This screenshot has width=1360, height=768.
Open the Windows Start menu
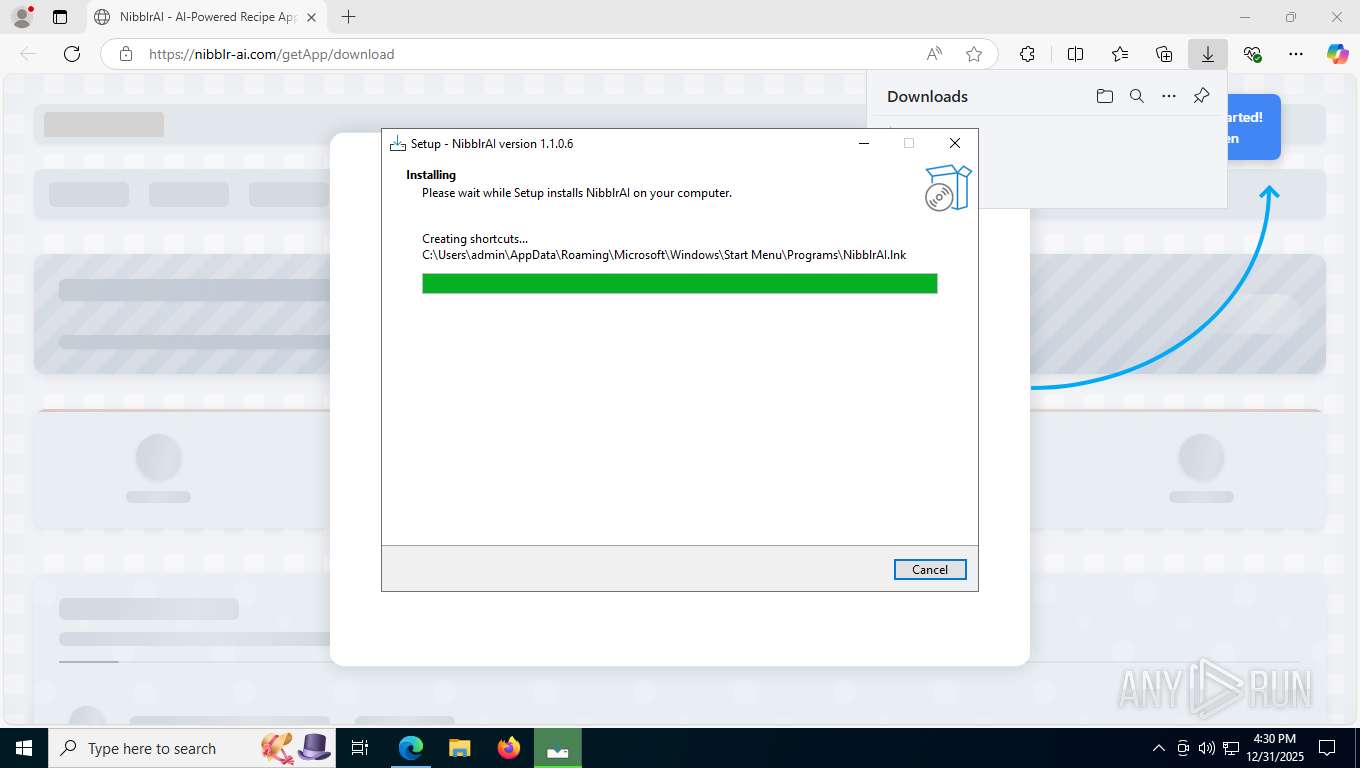23,748
